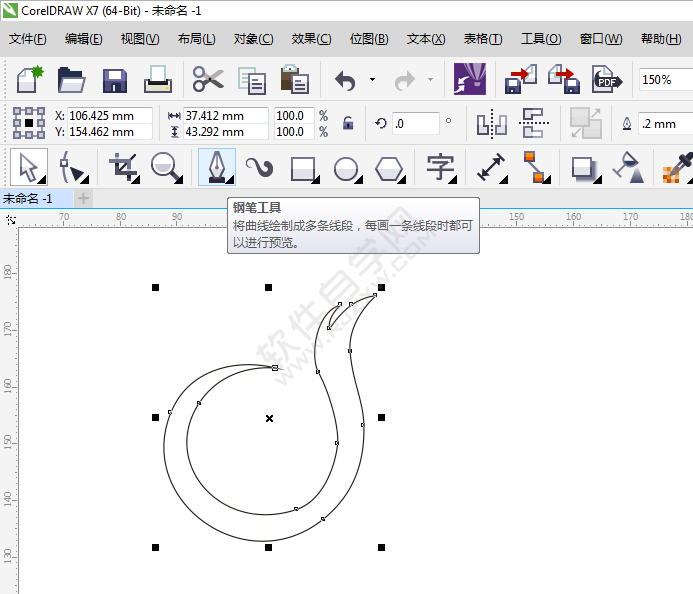Open the zoom level 150% combo box

pyautogui.click(x=663, y=79)
